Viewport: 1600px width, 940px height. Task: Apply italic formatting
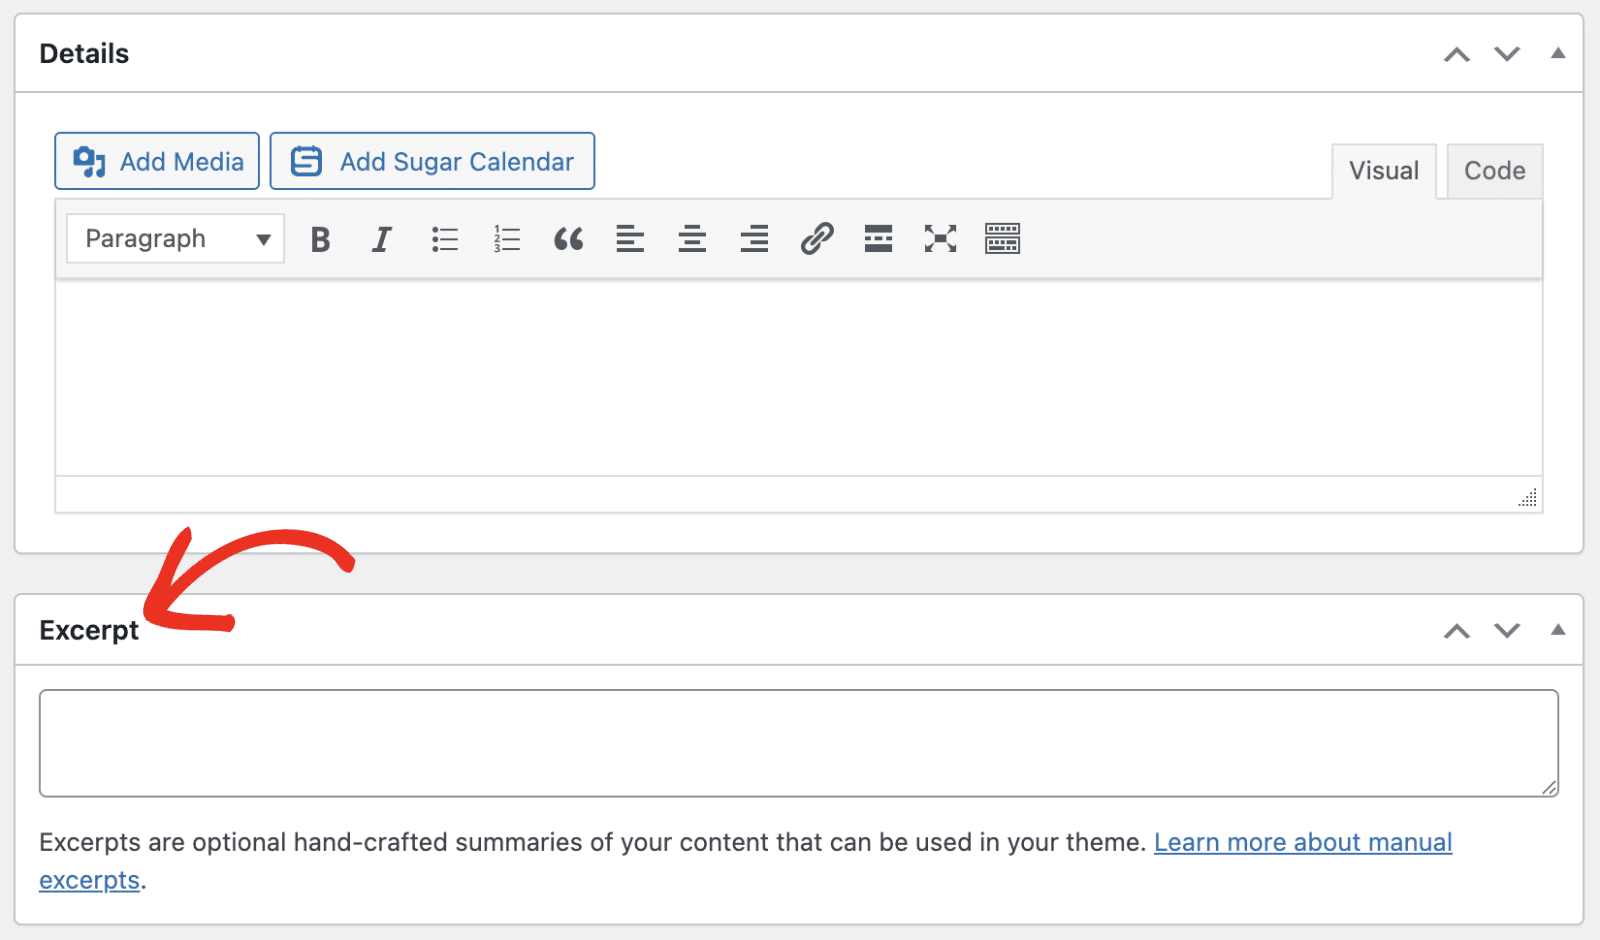(381, 238)
